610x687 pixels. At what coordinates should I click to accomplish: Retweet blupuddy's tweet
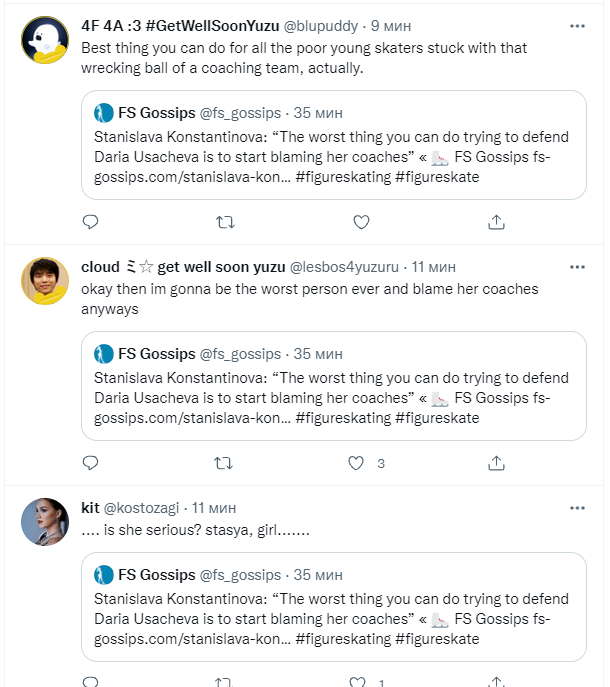(x=225, y=222)
